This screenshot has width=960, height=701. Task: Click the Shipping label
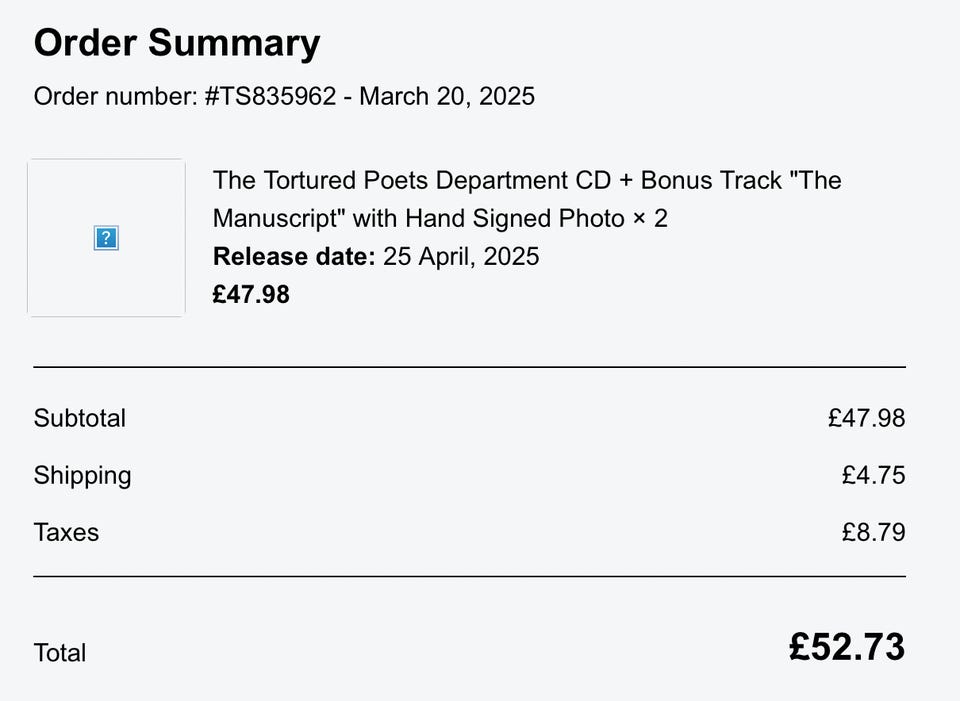point(82,475)
